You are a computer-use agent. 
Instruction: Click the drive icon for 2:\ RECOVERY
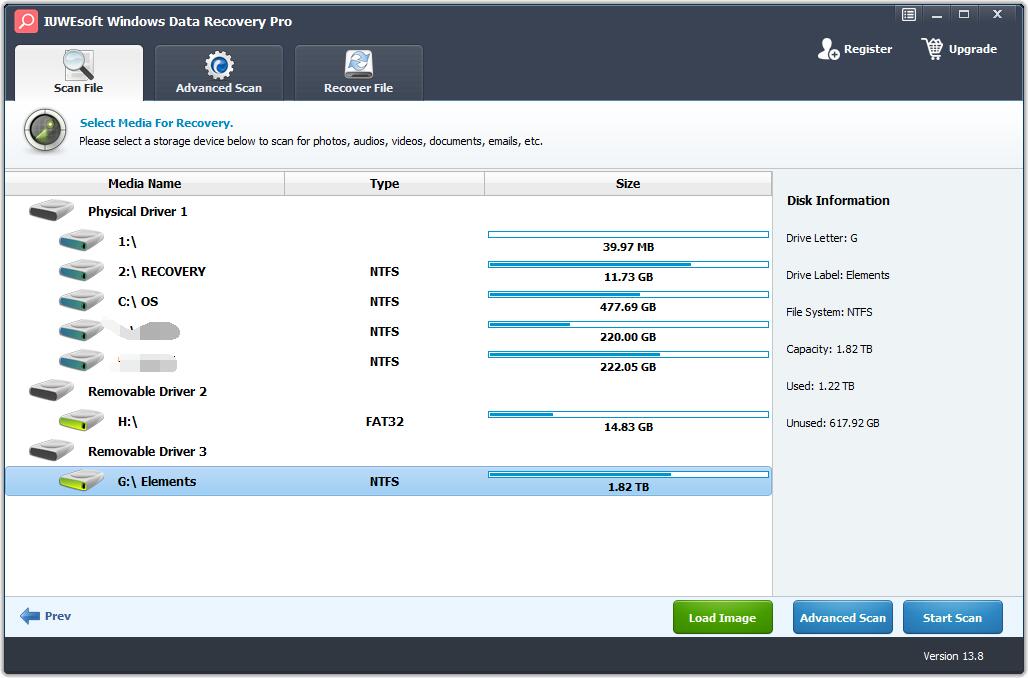pos(81,271)
